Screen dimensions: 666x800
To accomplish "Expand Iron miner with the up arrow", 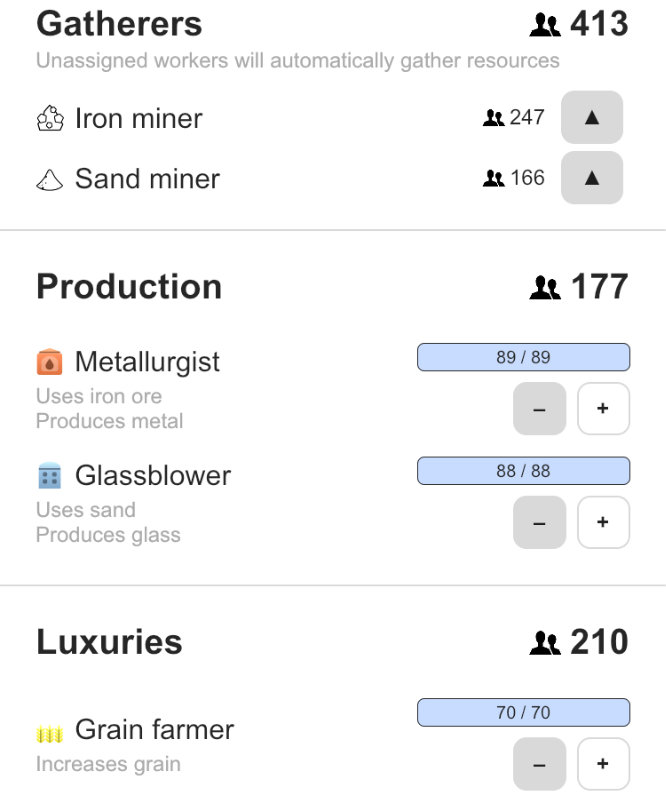I will point(592,117).
